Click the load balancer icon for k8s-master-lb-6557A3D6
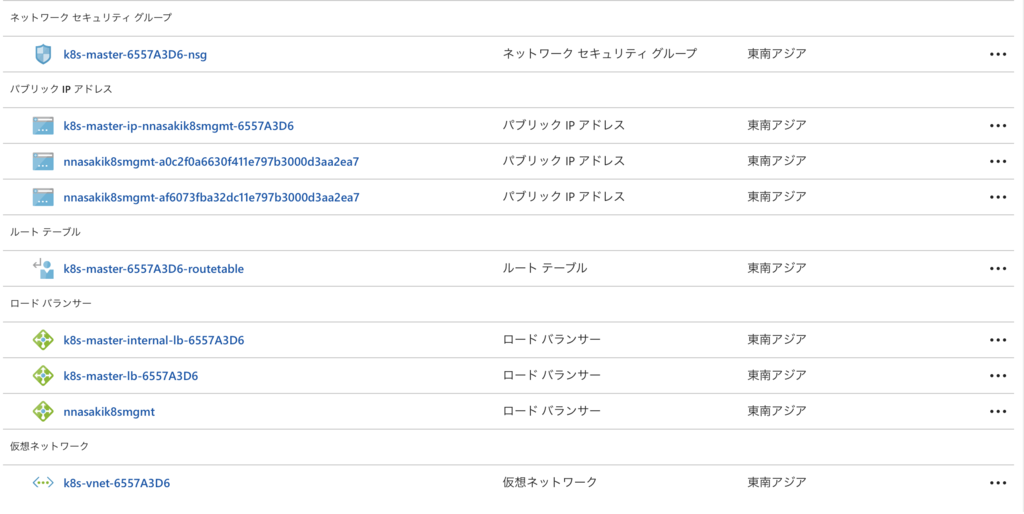 tap(43, 376)
